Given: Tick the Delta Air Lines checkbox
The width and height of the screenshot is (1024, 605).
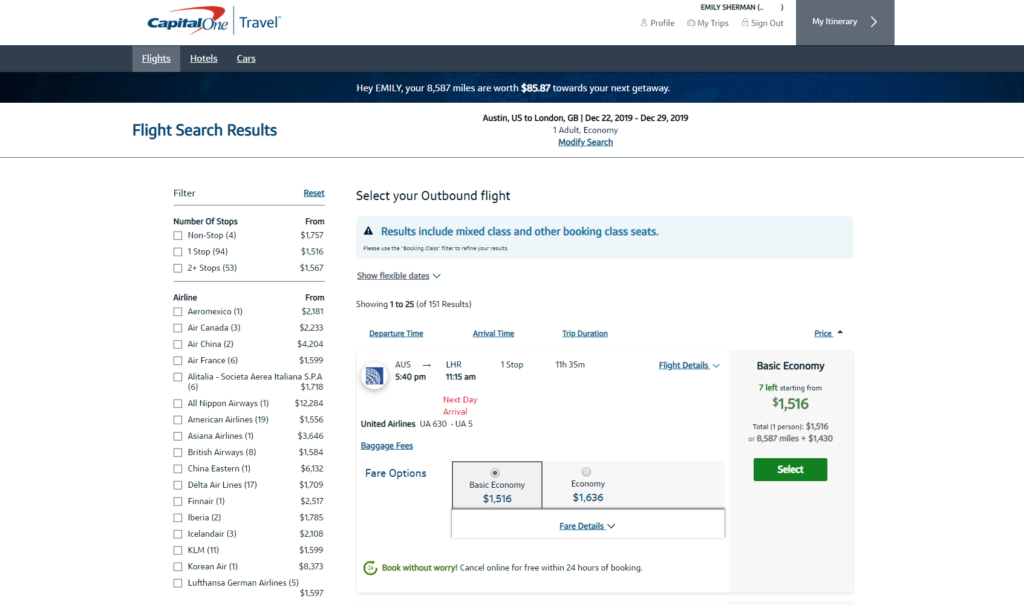Looking at the screenshot, I should tap(178, 485).
